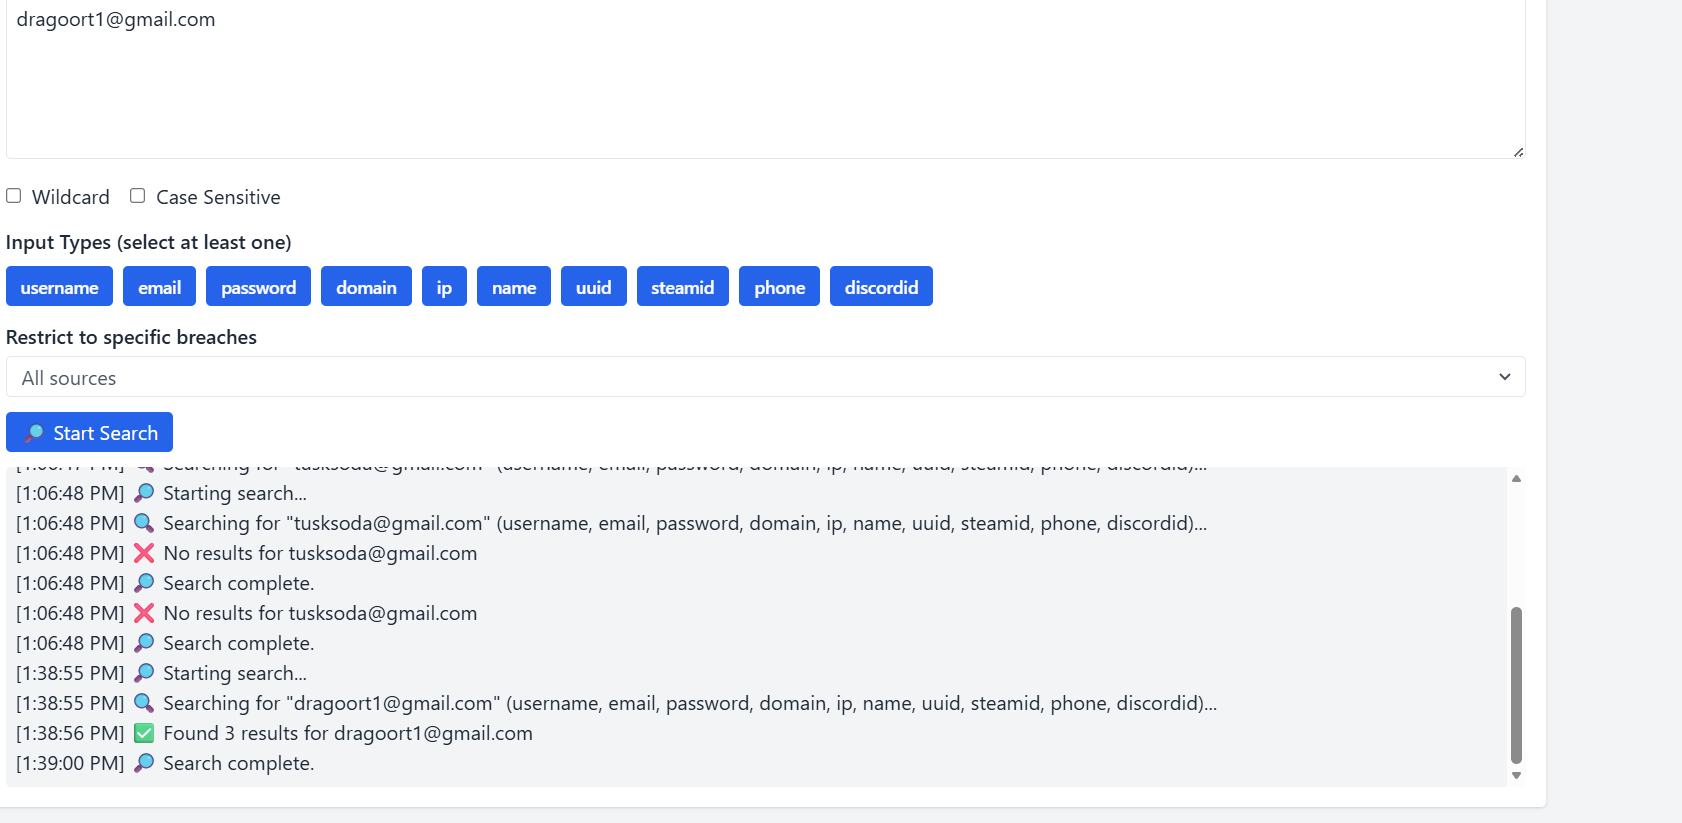1682x823 pixels.
Task: Click into the search query text area
Action: click(765, 80)
